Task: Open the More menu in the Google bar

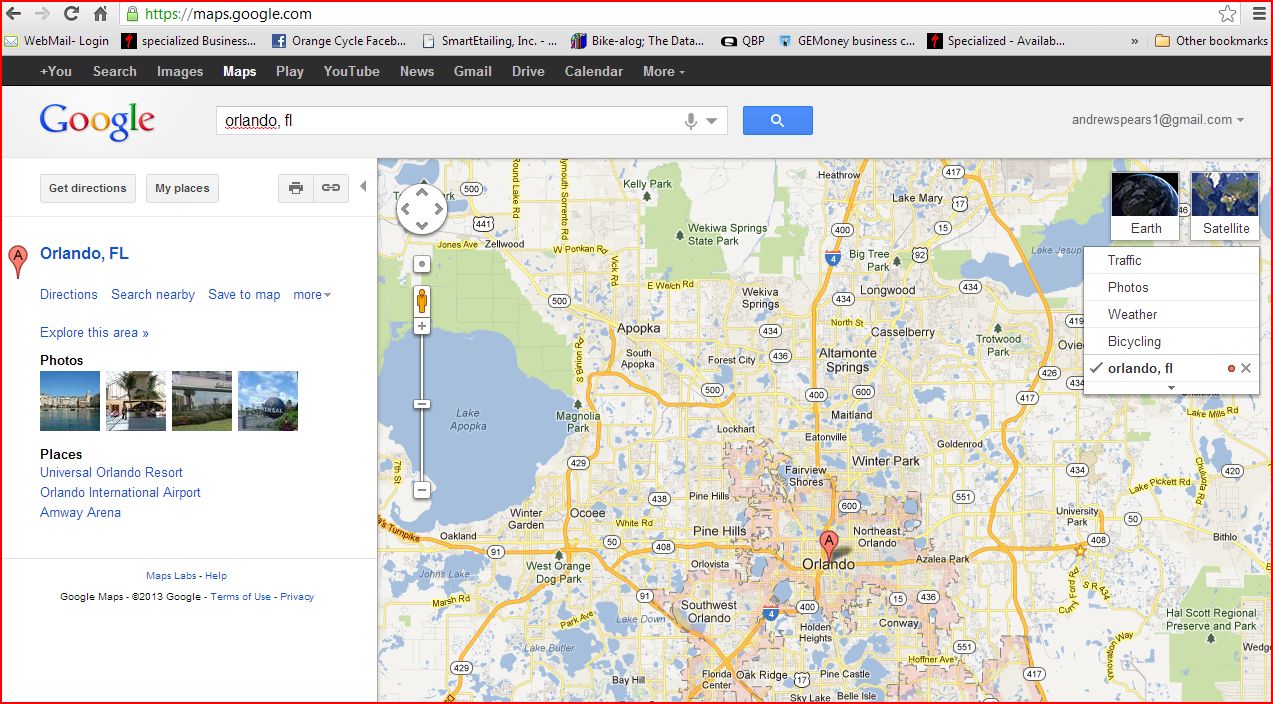Action: point(662,71)
